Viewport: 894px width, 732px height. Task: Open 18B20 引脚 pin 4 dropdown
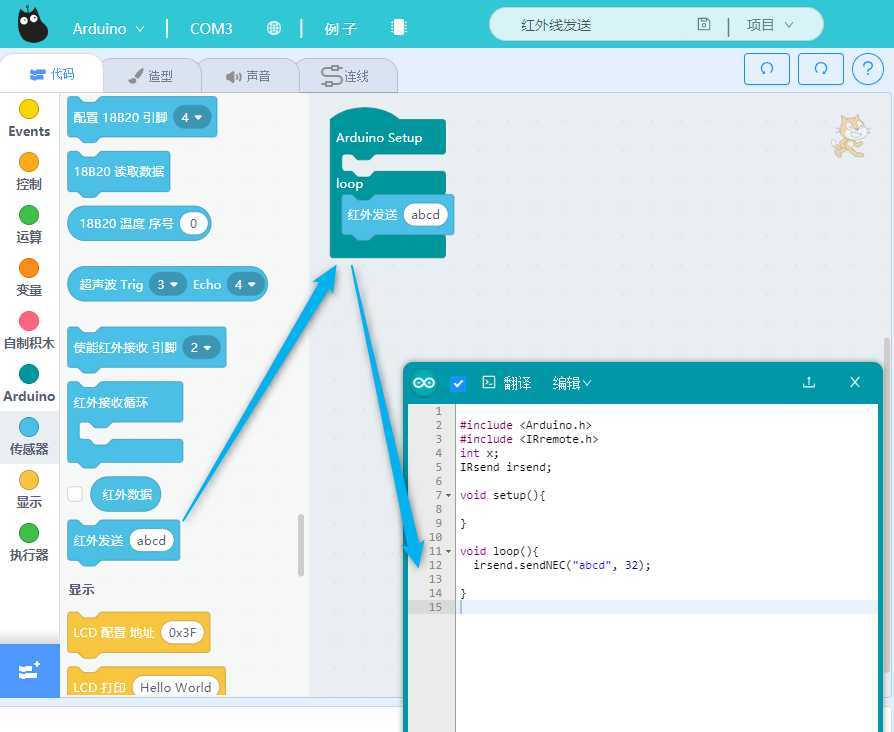point(192,117)
